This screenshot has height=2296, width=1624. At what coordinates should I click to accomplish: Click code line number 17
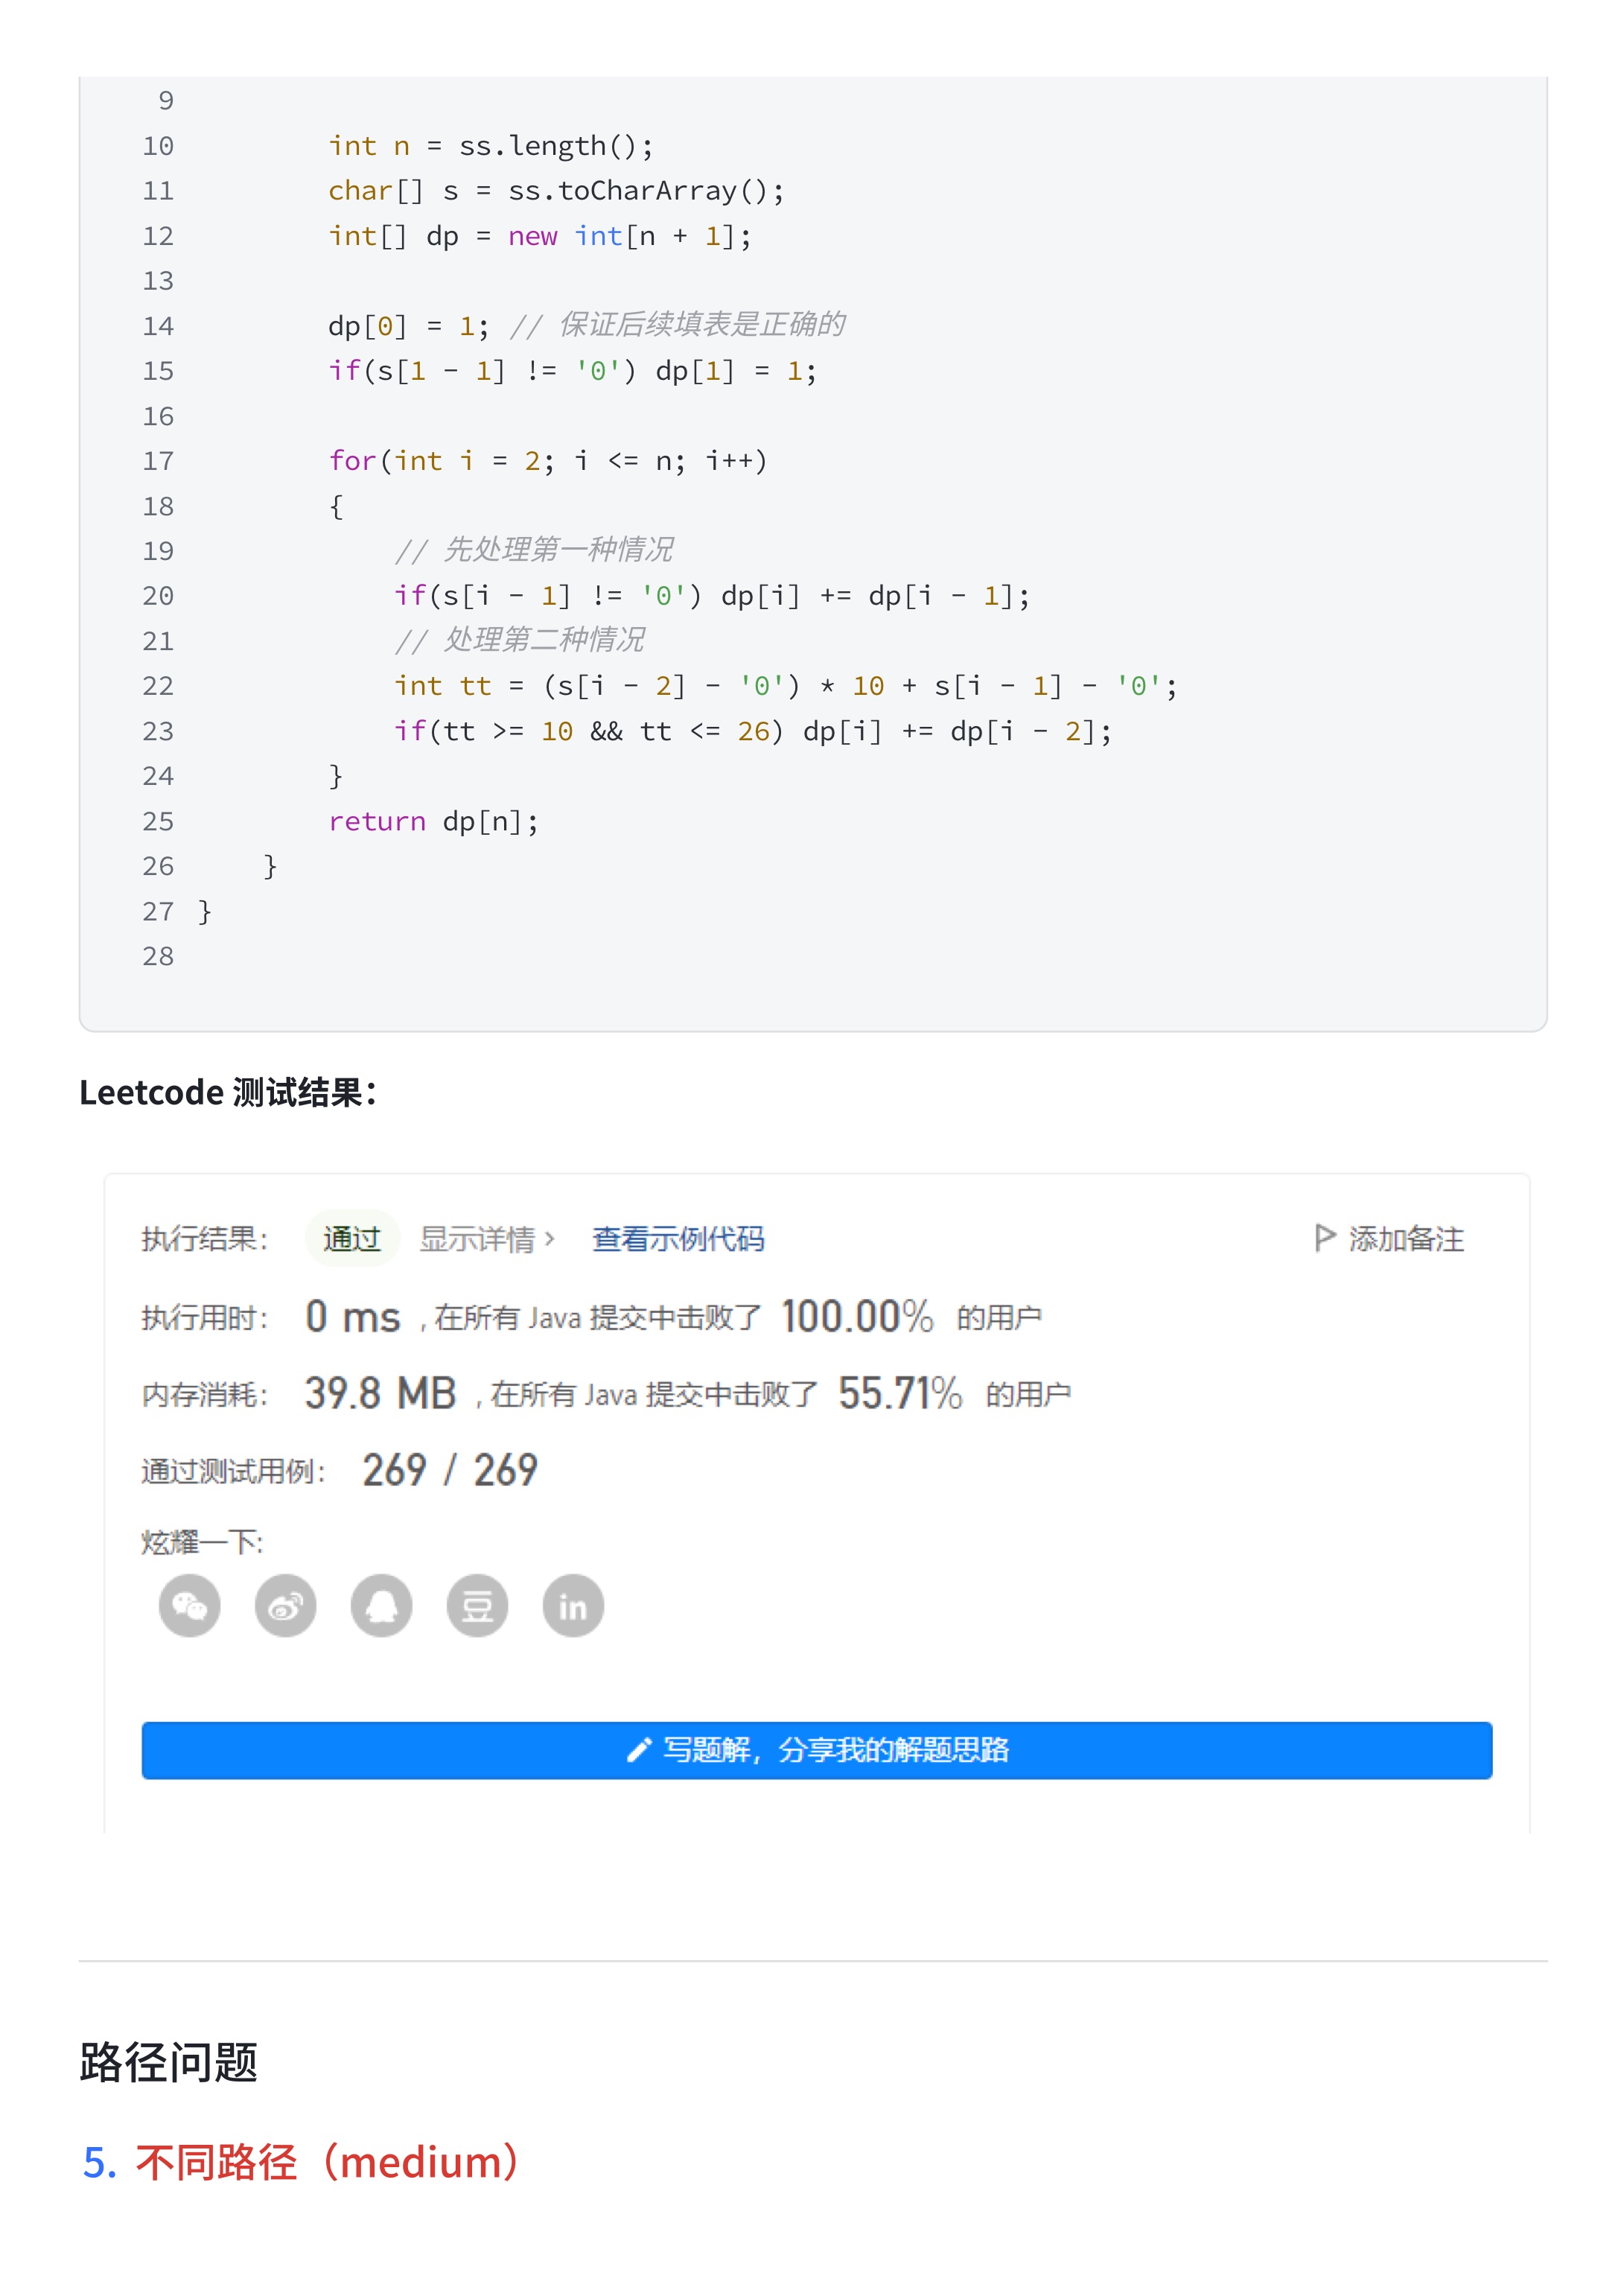pyautogui.click(x=158, y=461)
